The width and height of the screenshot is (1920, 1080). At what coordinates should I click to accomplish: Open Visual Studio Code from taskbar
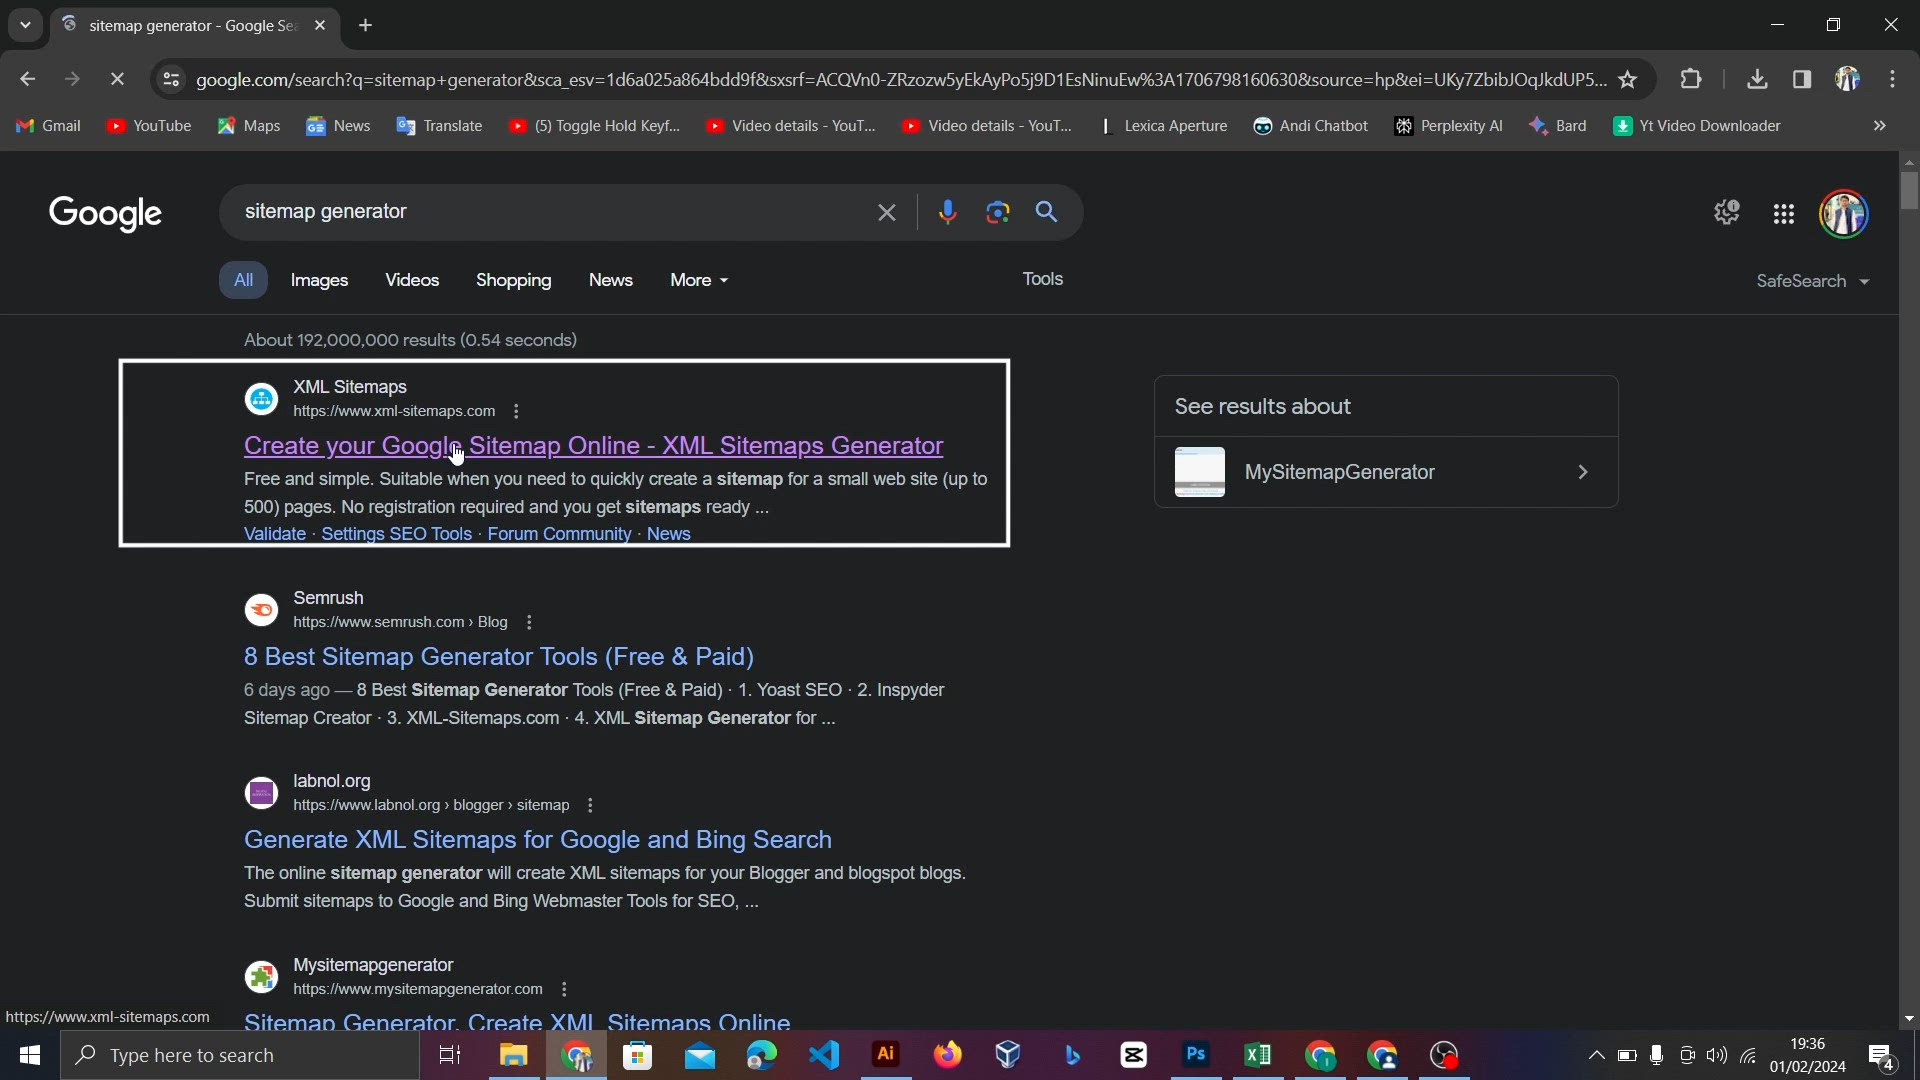point(824,1055)
